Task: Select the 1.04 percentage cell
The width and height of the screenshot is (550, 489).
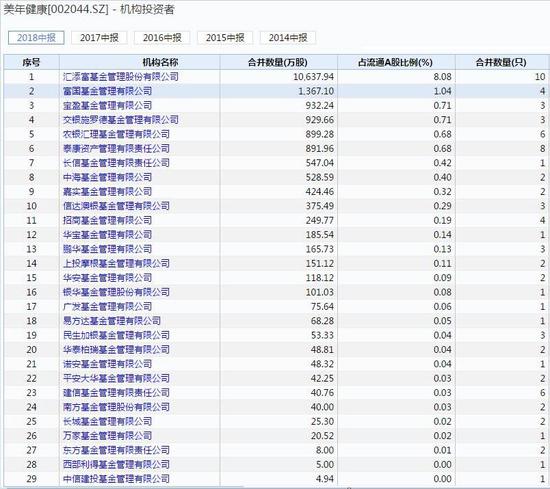Action: [x=442, y=91]
